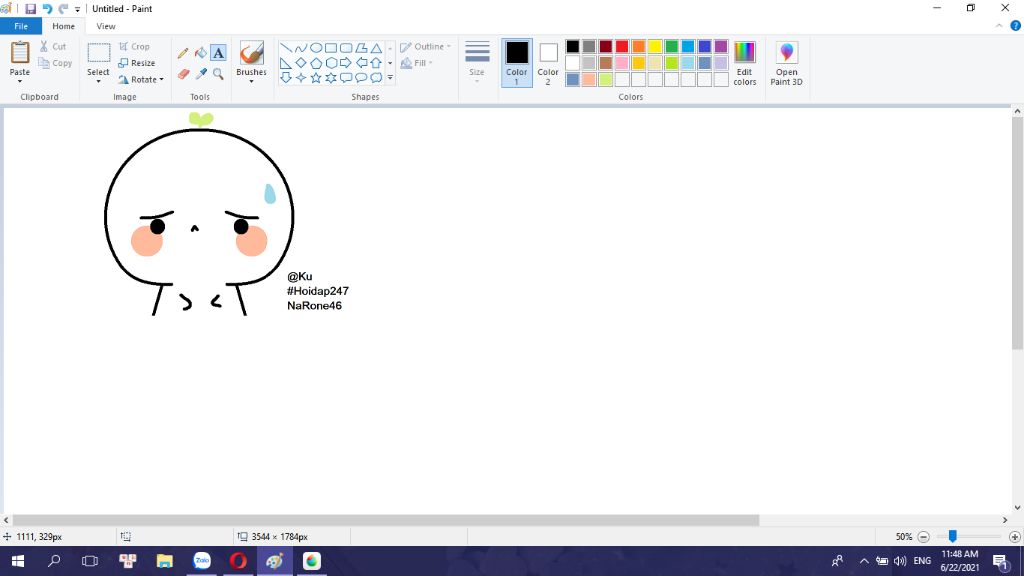Choose the Triangle shape
Image resolution: width=1024 pixels, height=576 pixels.
pyautogui.click(x=376, y=48)
